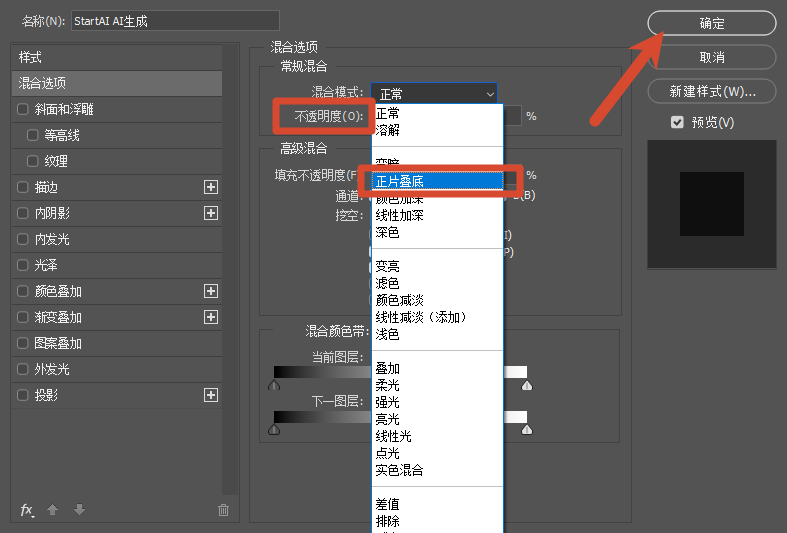This screenshot has width=787, height=533.
Task: Enable the 纹理 checkbox
Action: pos(33,161)
